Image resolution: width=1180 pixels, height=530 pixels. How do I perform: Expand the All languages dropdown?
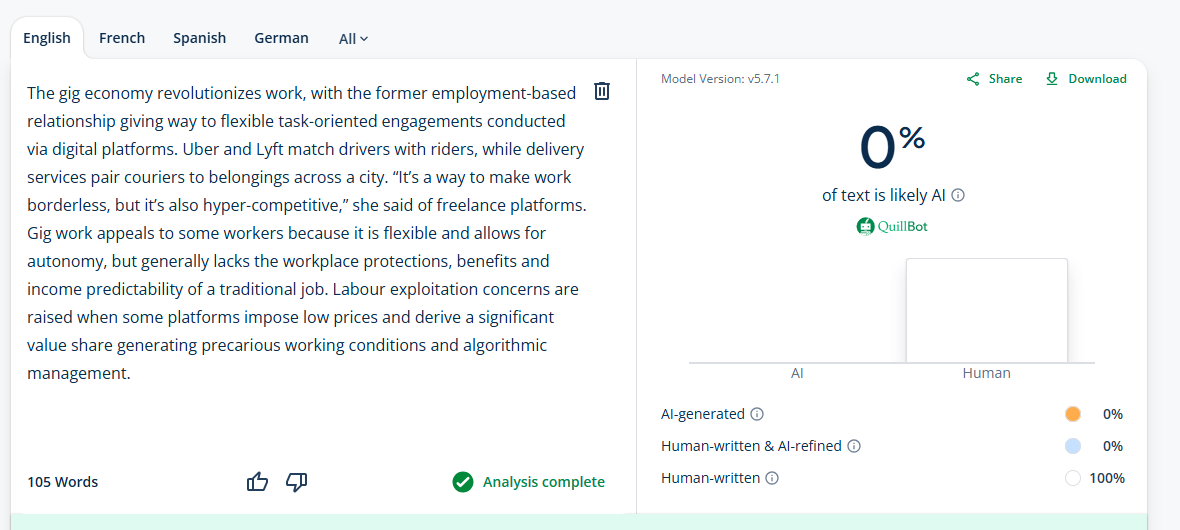(x=354, y=39)
